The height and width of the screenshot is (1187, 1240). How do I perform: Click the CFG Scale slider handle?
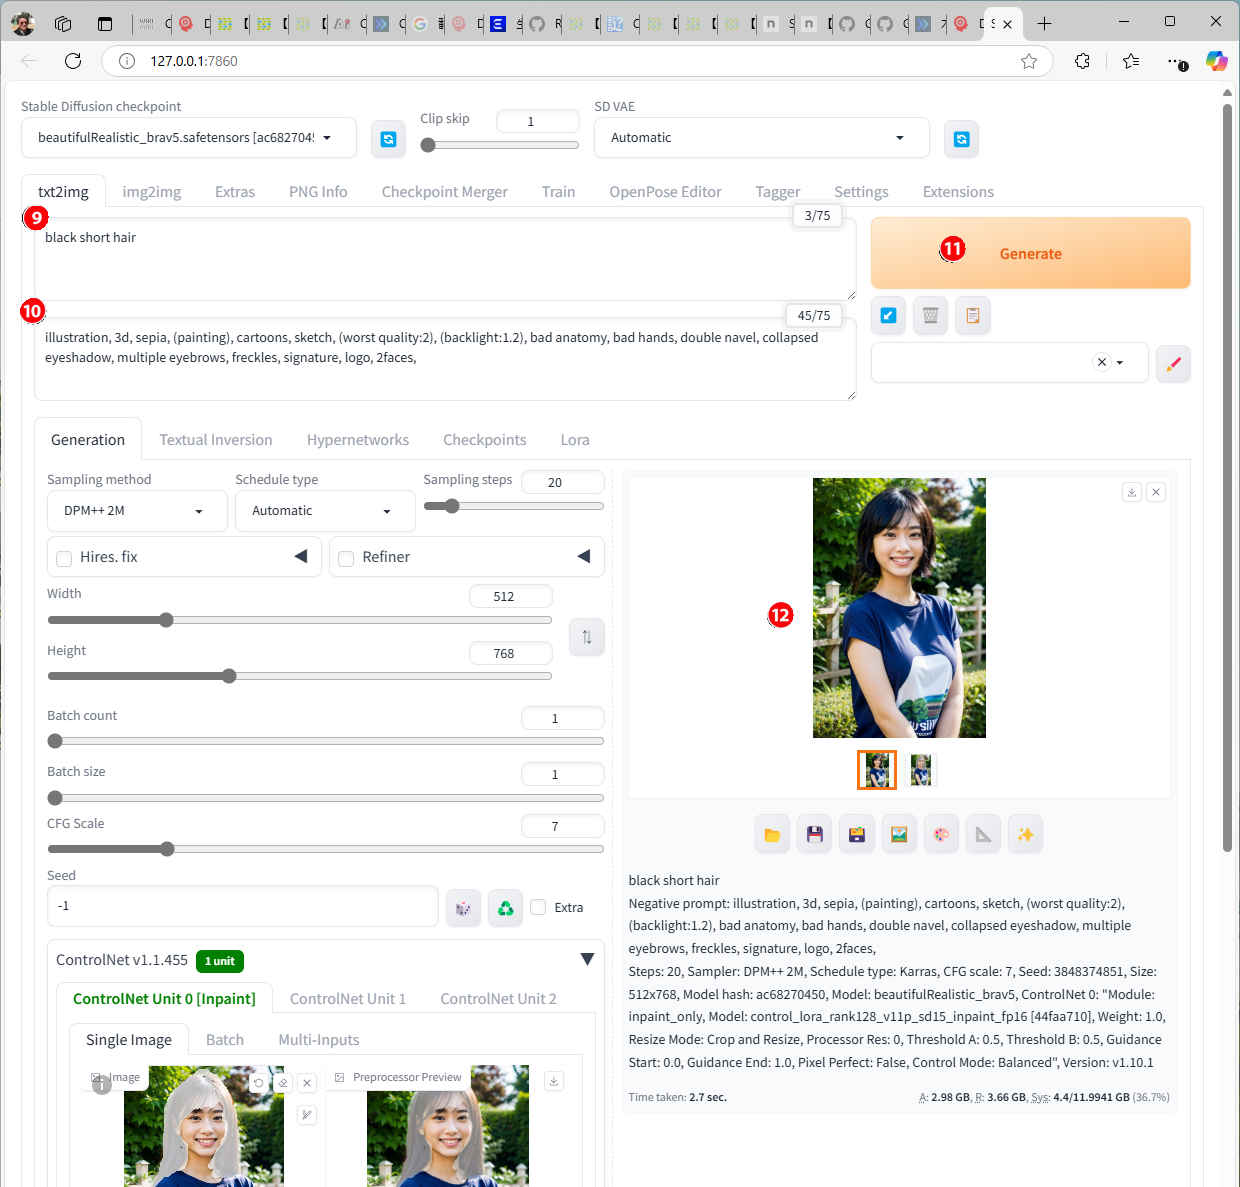pos(167,849)
